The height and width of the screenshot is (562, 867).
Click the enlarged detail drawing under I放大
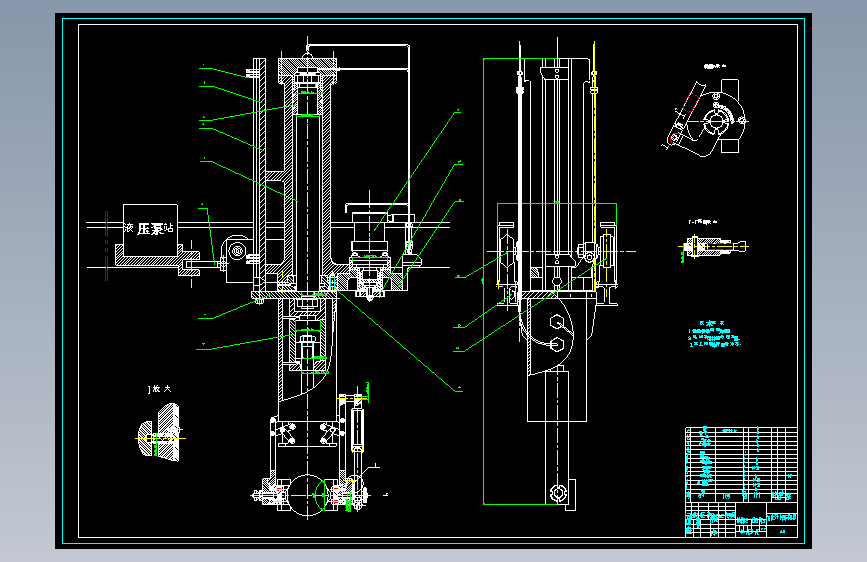[159, 433]
